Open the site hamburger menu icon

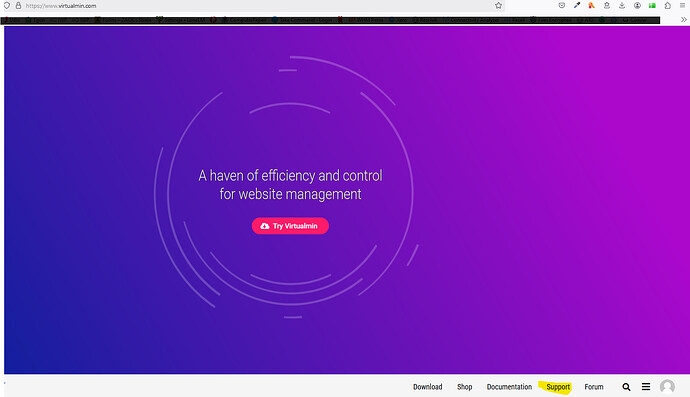click(646, 387)
